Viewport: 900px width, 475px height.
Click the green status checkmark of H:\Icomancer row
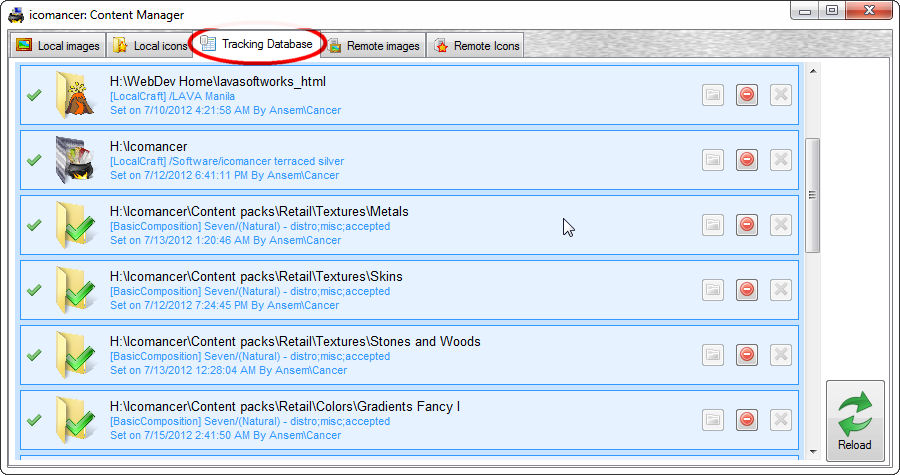tap(34, 159)
